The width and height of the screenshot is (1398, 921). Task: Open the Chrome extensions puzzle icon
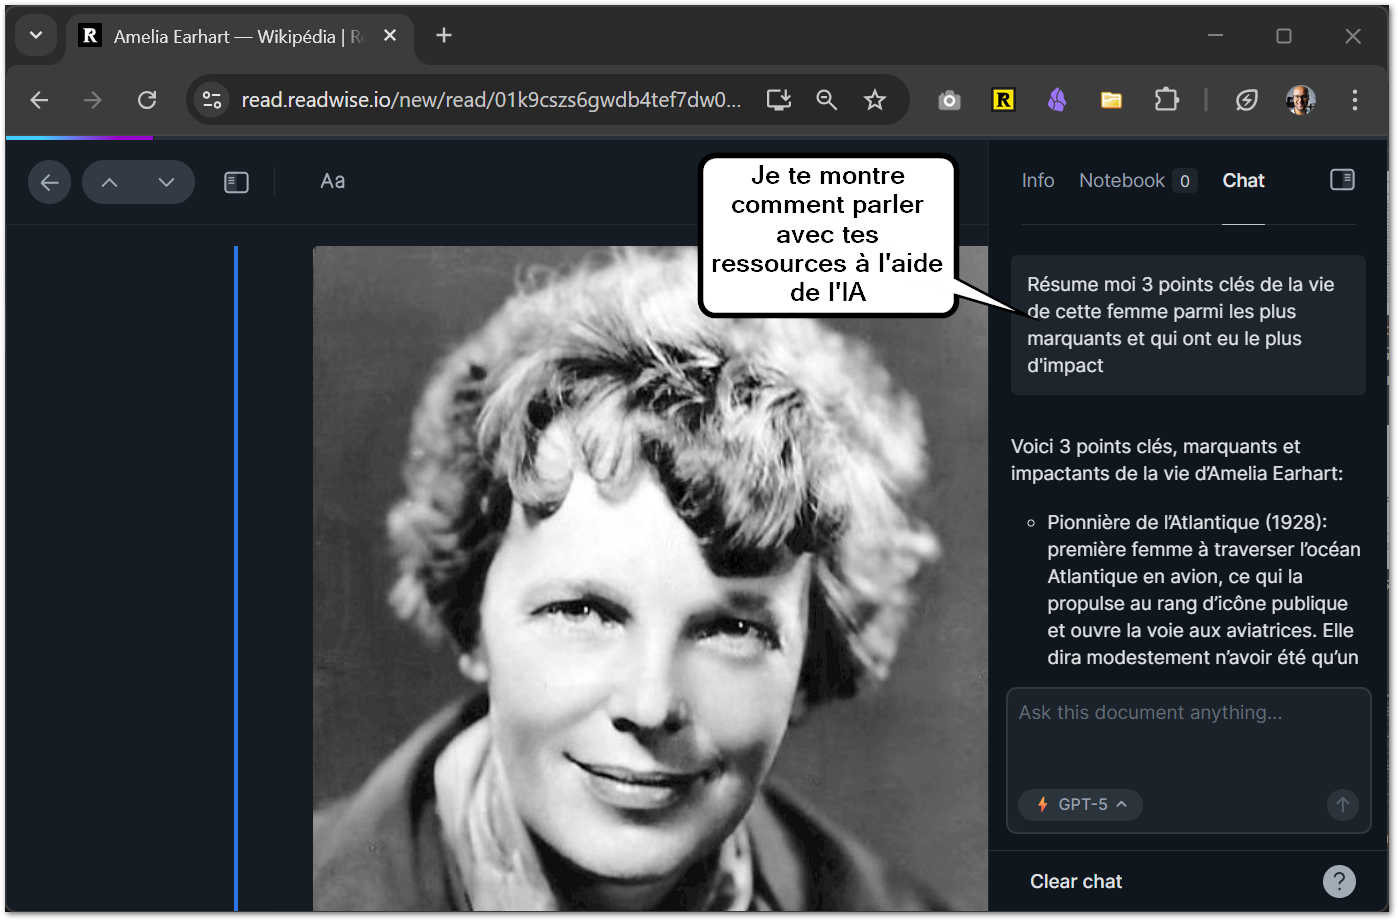1166,100
